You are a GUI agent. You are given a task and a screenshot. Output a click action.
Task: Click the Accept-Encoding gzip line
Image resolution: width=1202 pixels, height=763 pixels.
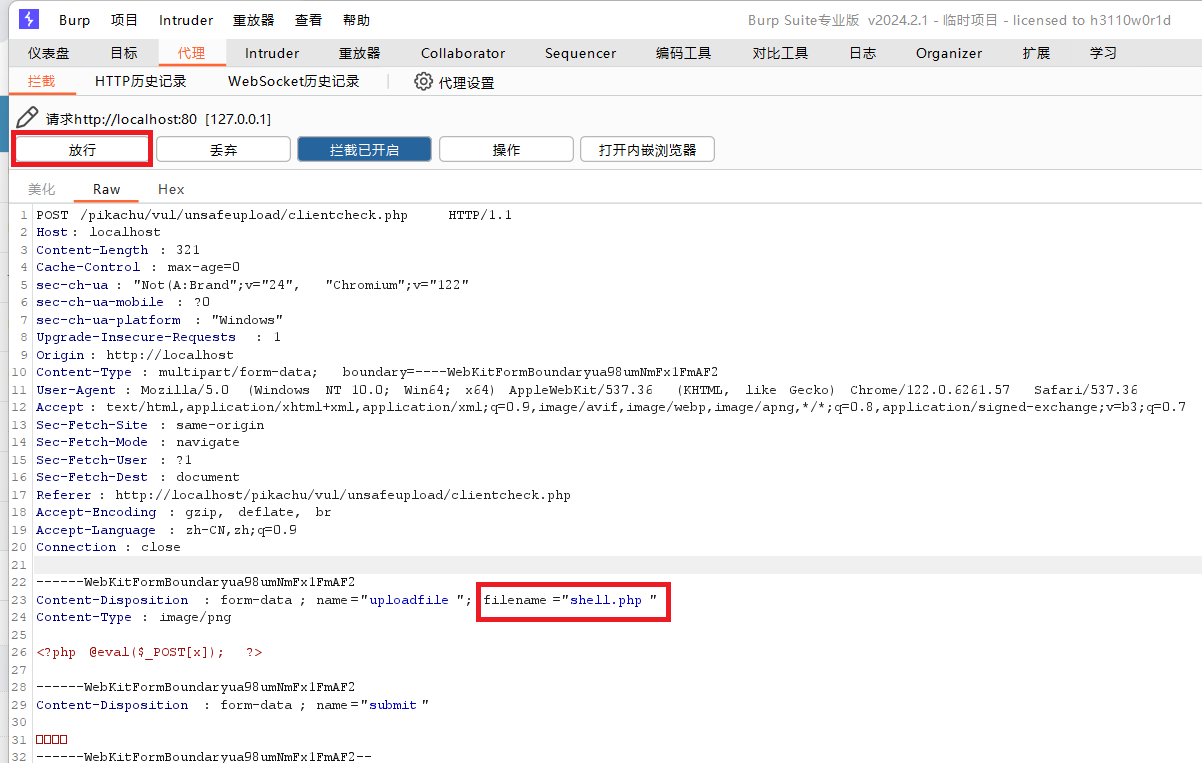point(184,512)
